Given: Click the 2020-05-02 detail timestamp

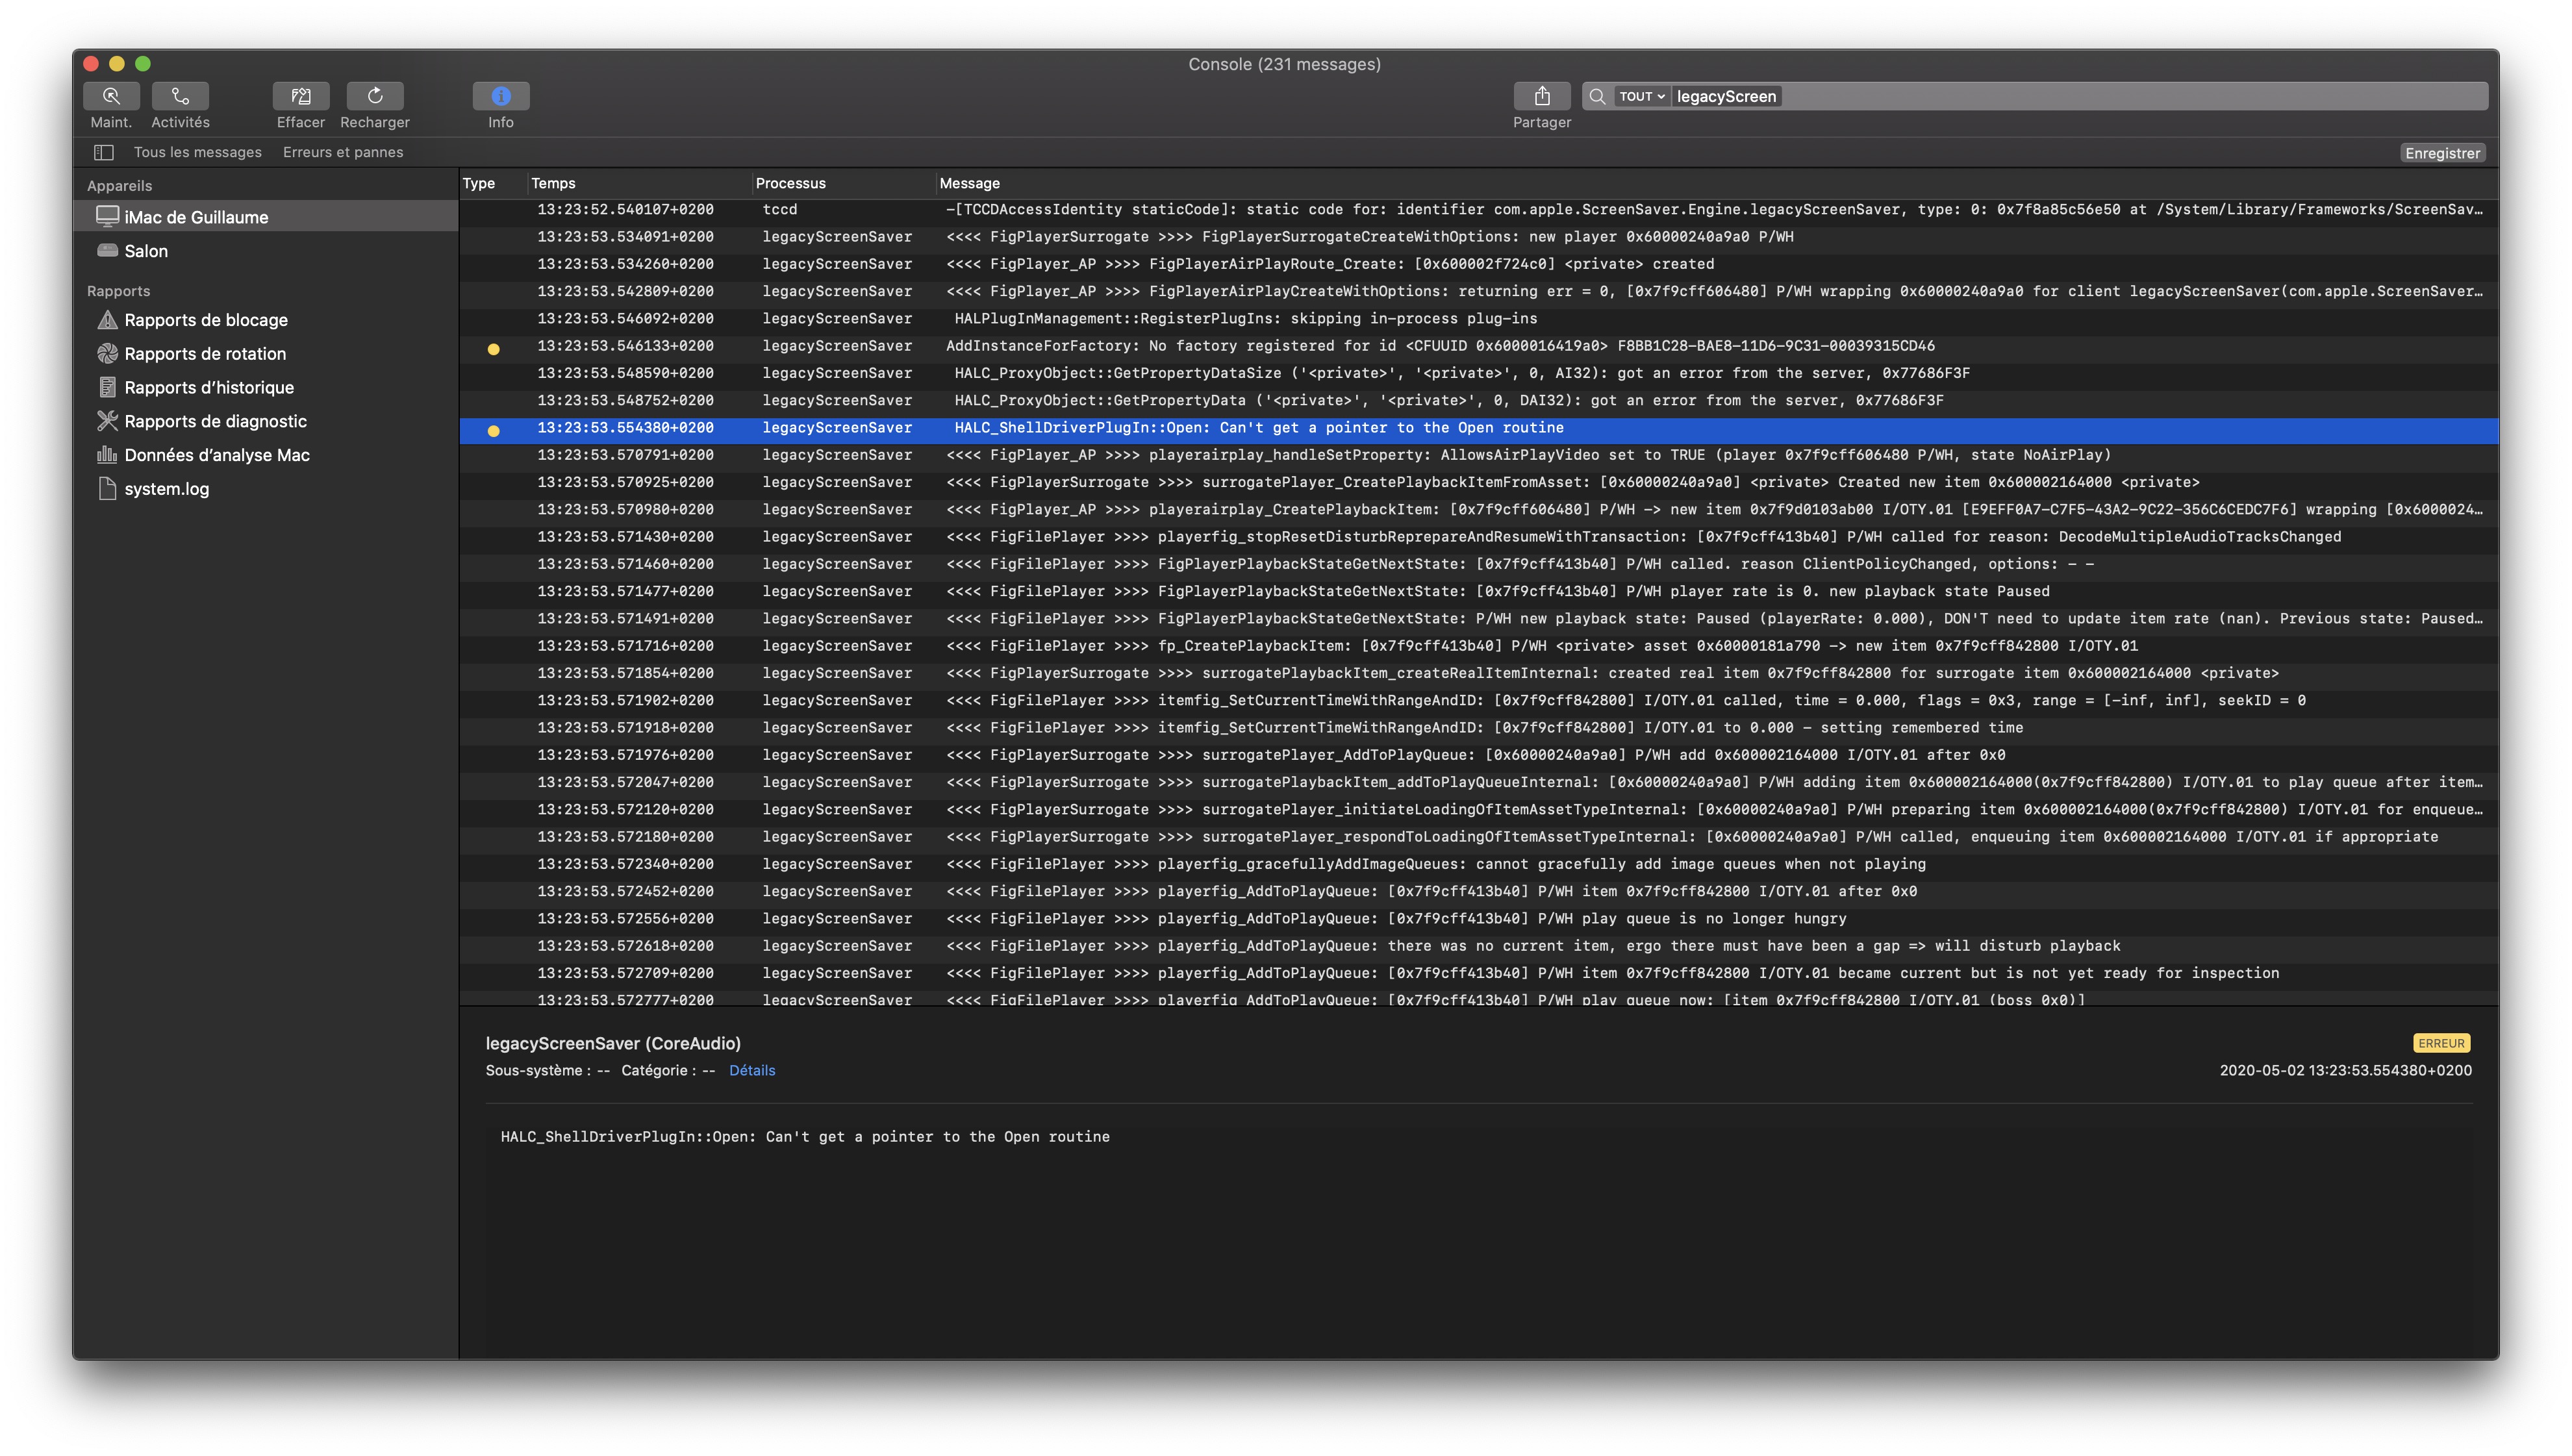Looking at the screenshot, I should [2345, 1070].
